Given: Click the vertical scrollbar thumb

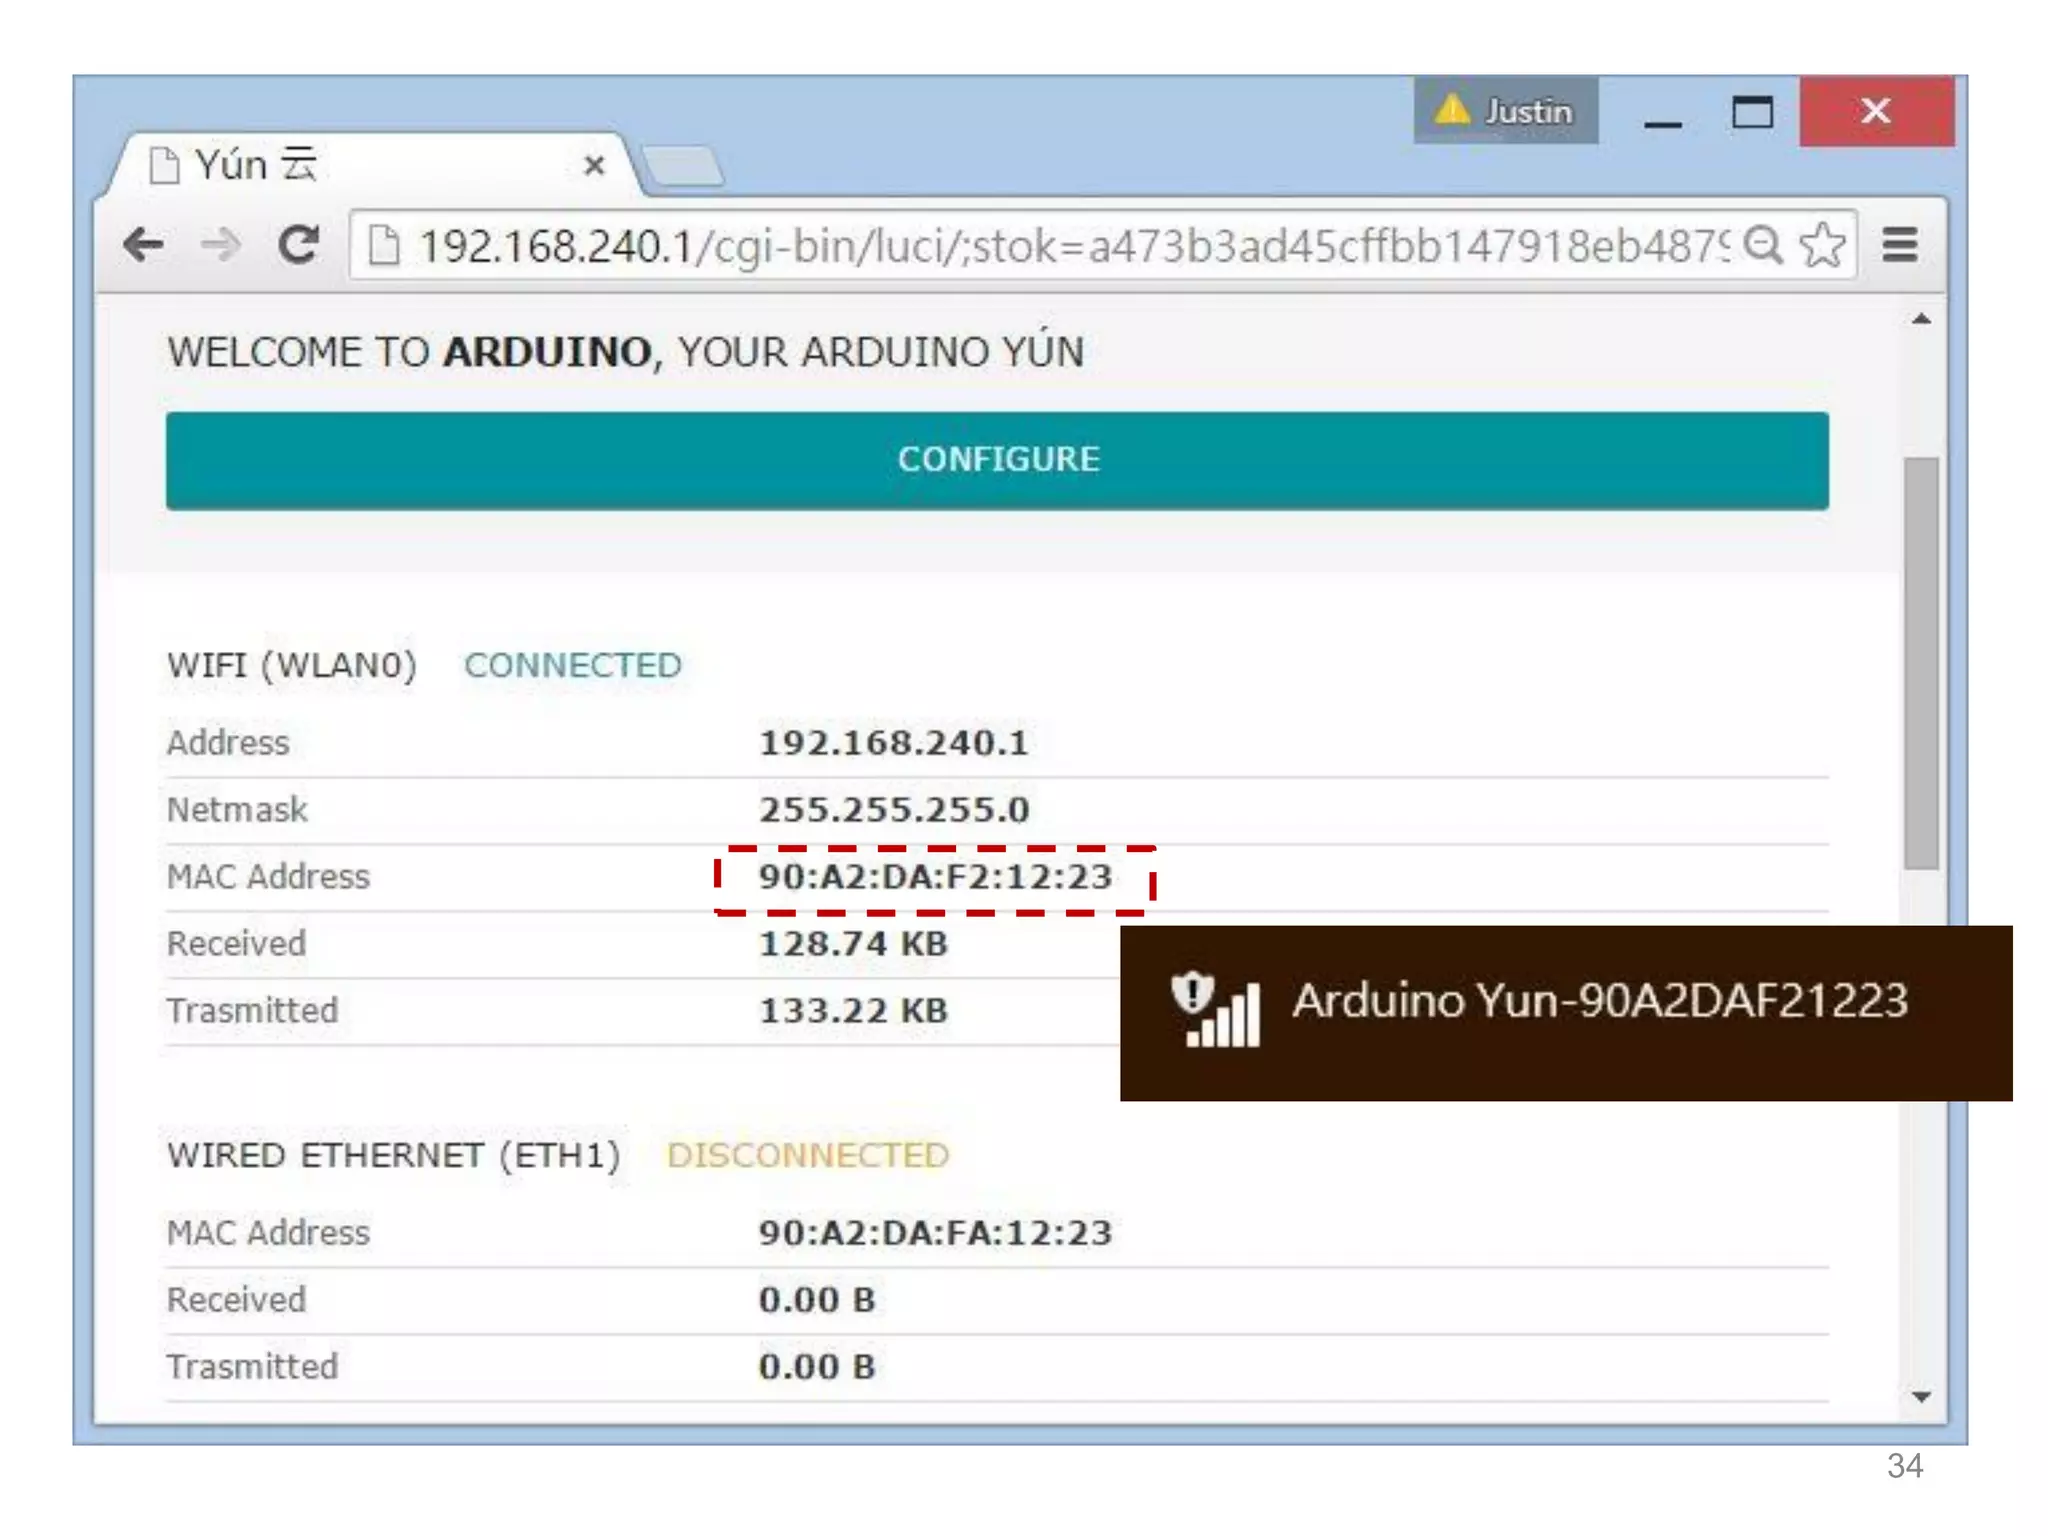Looking at the screenshot, I should click(1920, 662).
